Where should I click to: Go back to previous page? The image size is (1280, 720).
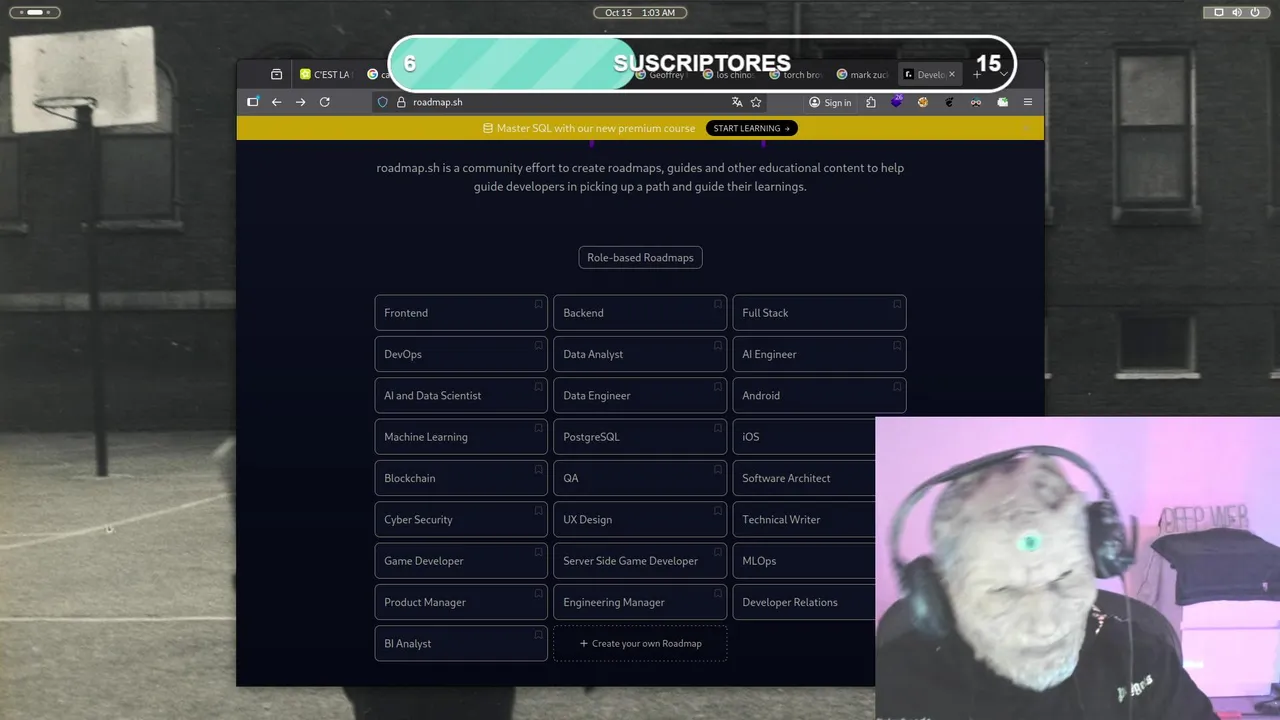(277, 102)
